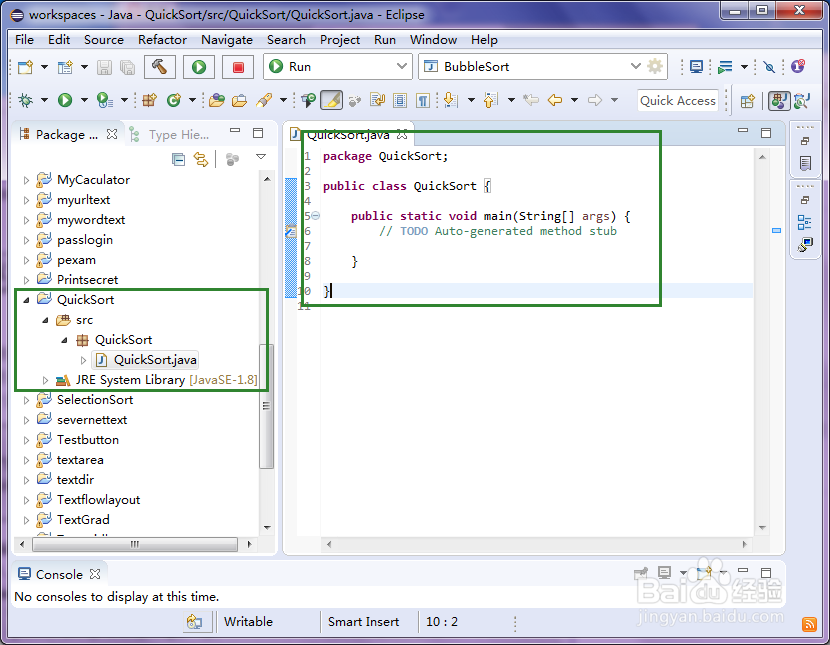The width and height of the screenshot is (830, 645).
Task: Expand JRE System Library node
Action: (x=46, y=380)
